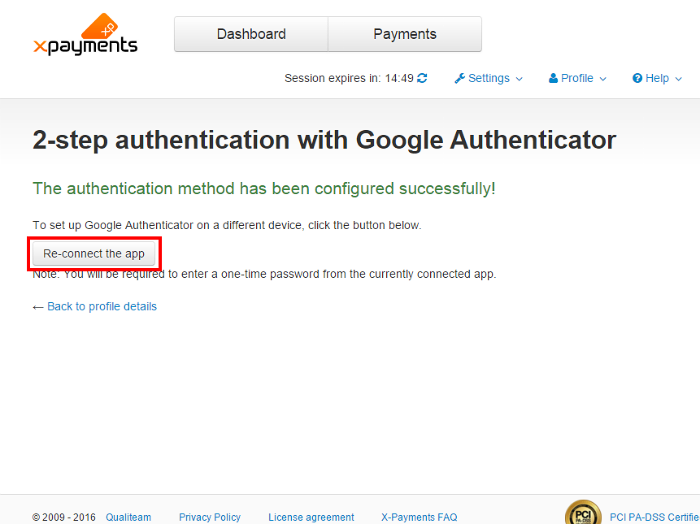Refresh the session timer icon
Image resolution: width=700 pixels, height=524 pixels.
pyautogui.click(x=422, y=78)
